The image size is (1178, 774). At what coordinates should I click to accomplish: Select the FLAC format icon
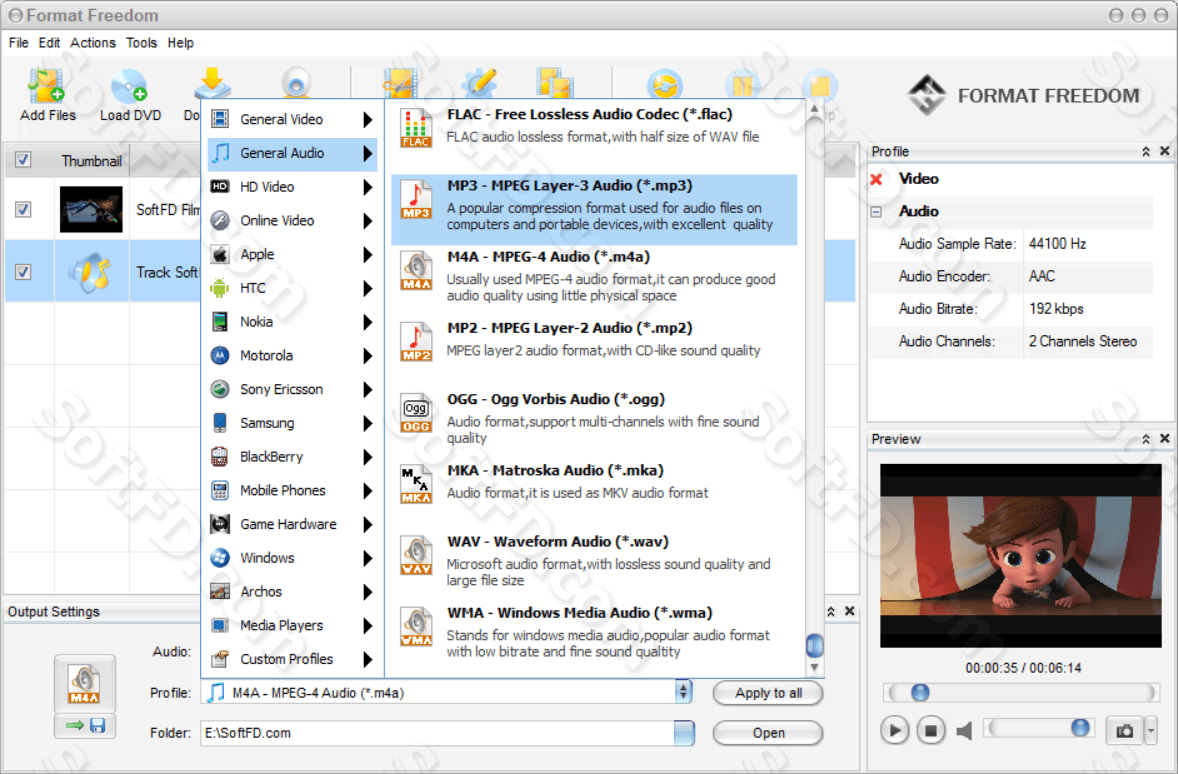[416, 128]
